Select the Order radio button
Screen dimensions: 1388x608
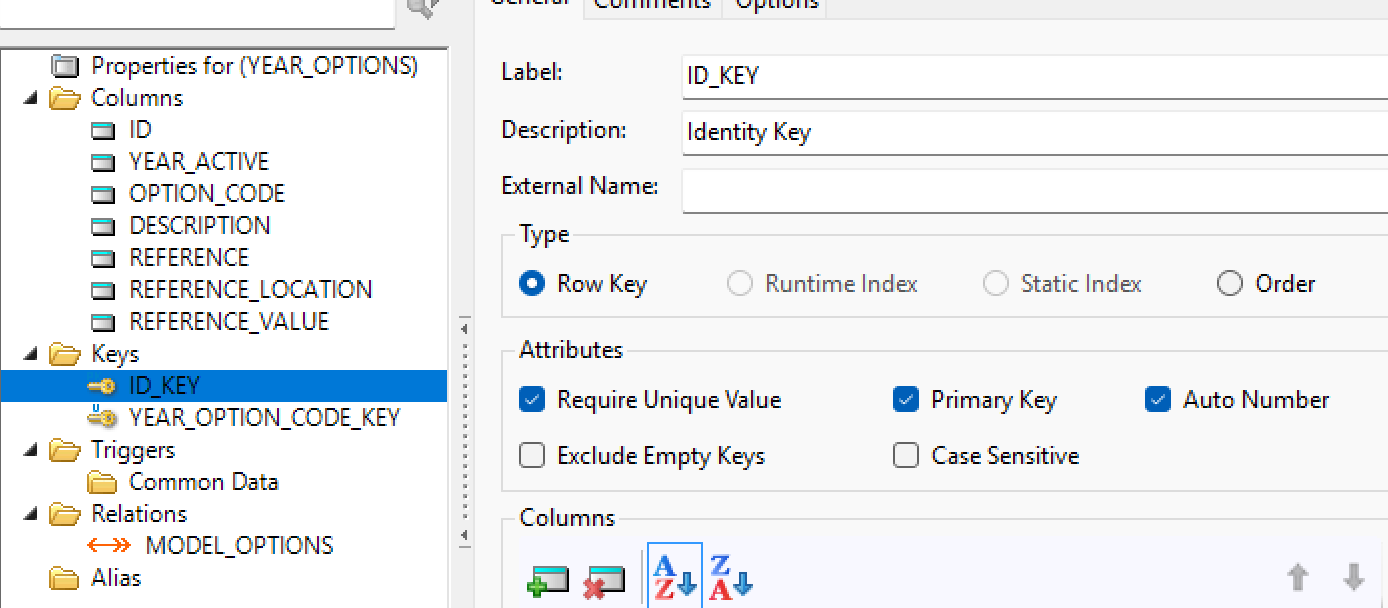click(1229, 284)
